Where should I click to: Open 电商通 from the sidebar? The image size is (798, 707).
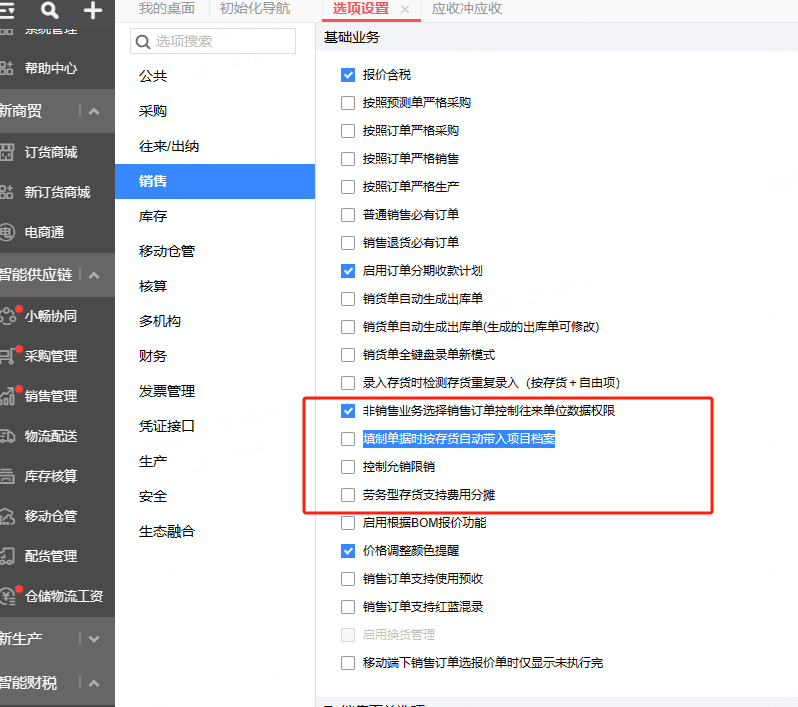pyautogui.click(x=44, y=232)
